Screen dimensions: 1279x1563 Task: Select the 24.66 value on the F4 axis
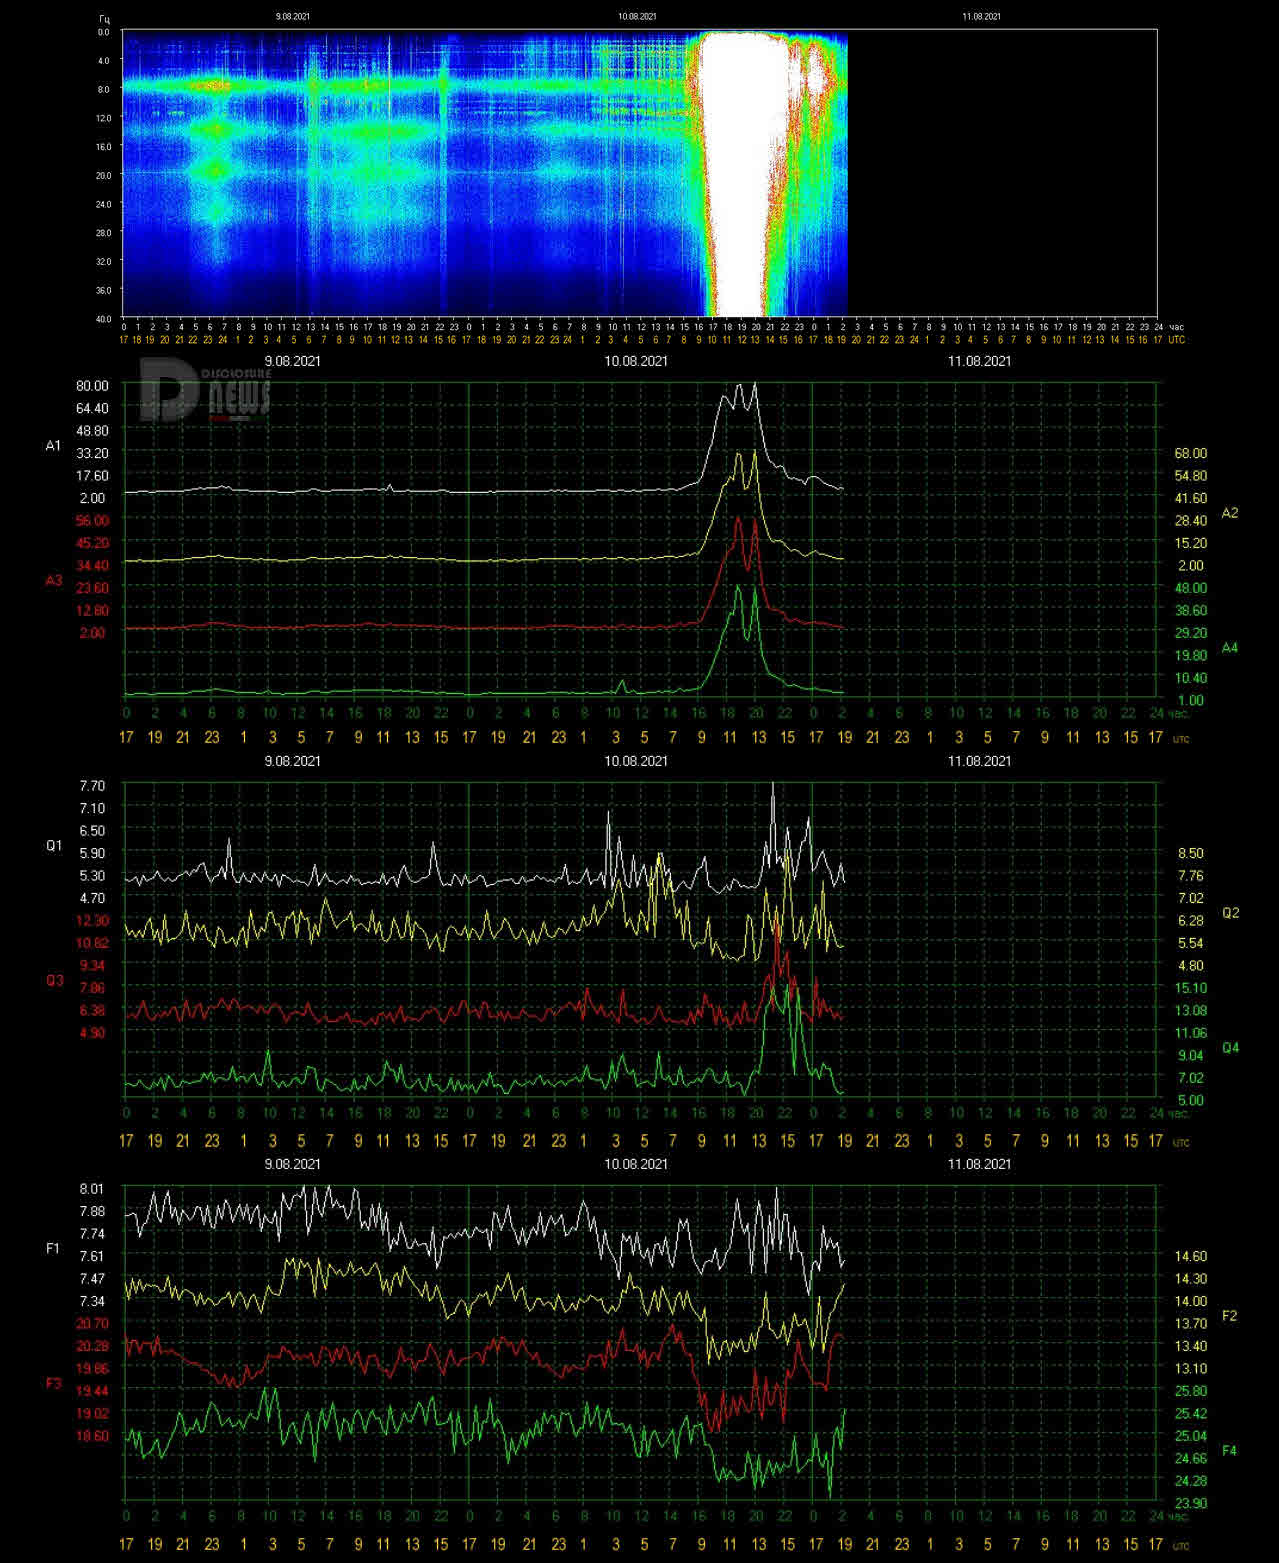click(x=1190, y=1458)
